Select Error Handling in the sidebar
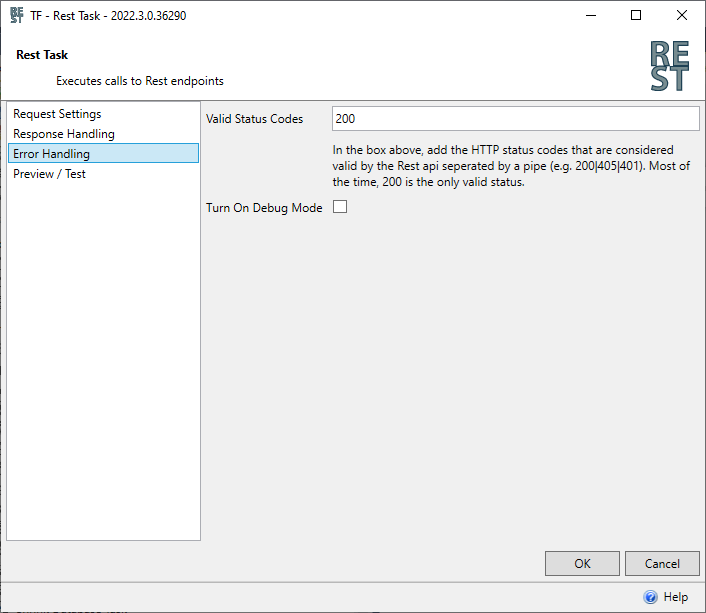This screenshot has height=613, width=706. (103, 154)
